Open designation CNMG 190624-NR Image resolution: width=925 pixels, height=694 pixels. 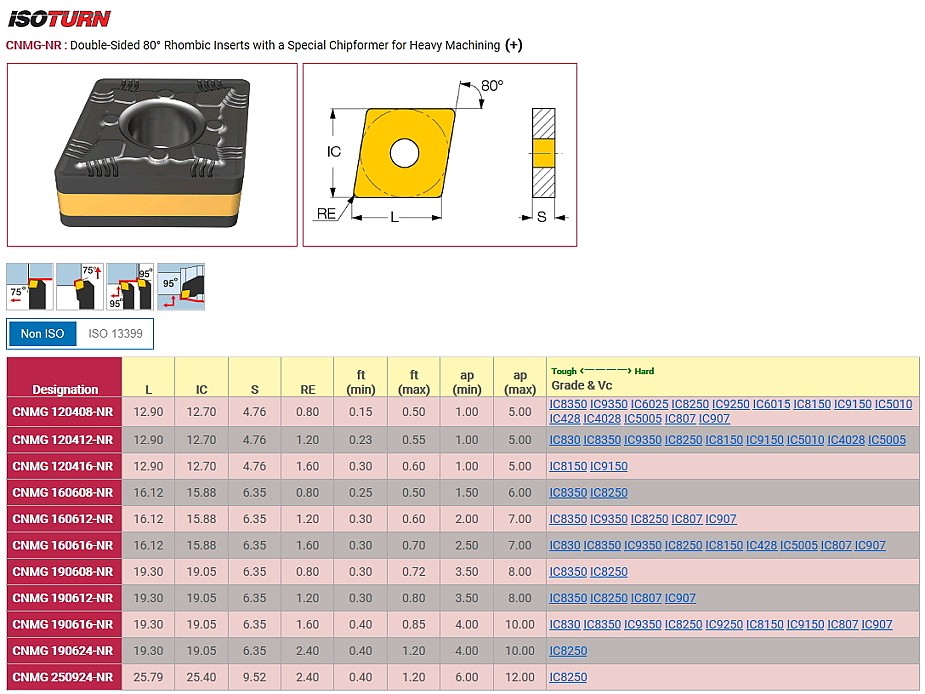63,650
